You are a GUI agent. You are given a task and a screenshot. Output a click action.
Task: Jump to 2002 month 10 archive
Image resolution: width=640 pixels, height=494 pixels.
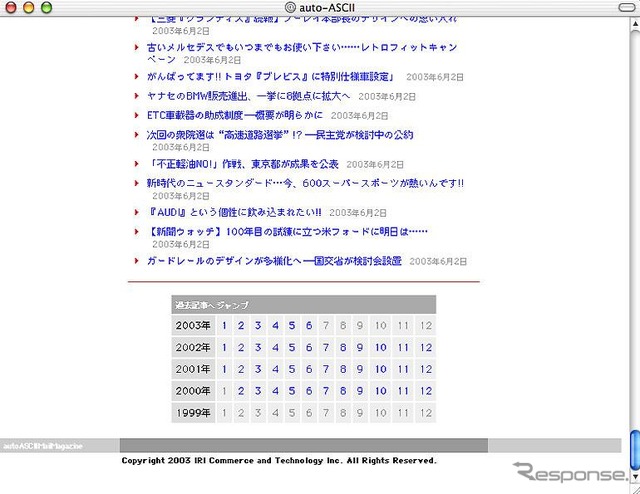tap(381, 347)
